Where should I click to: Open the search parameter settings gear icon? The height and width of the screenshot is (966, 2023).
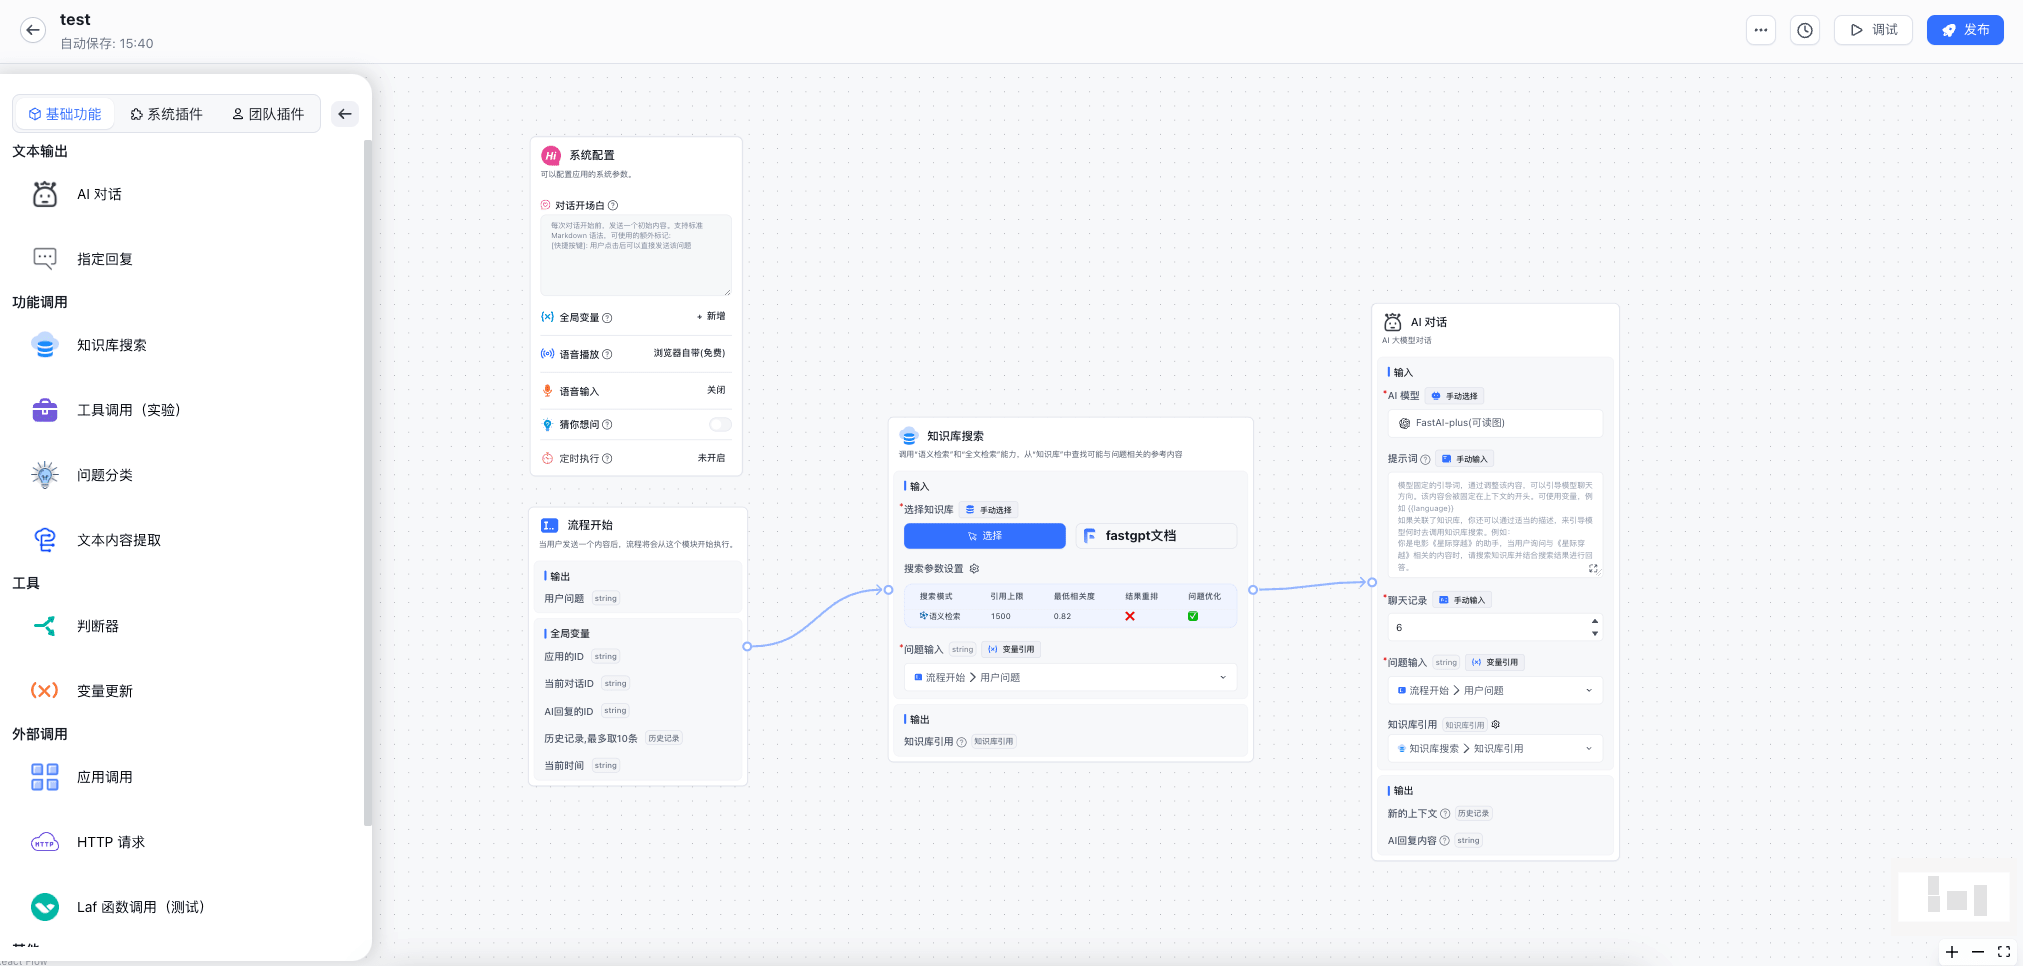pyautogui.click(x=975, y=568)
